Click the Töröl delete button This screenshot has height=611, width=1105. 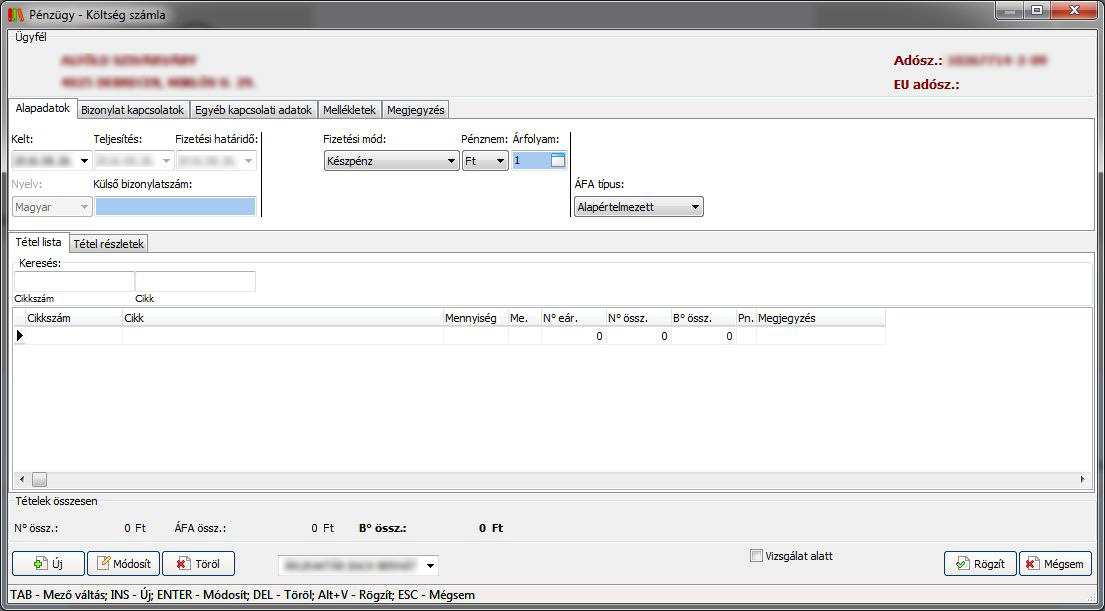(198, 564)
